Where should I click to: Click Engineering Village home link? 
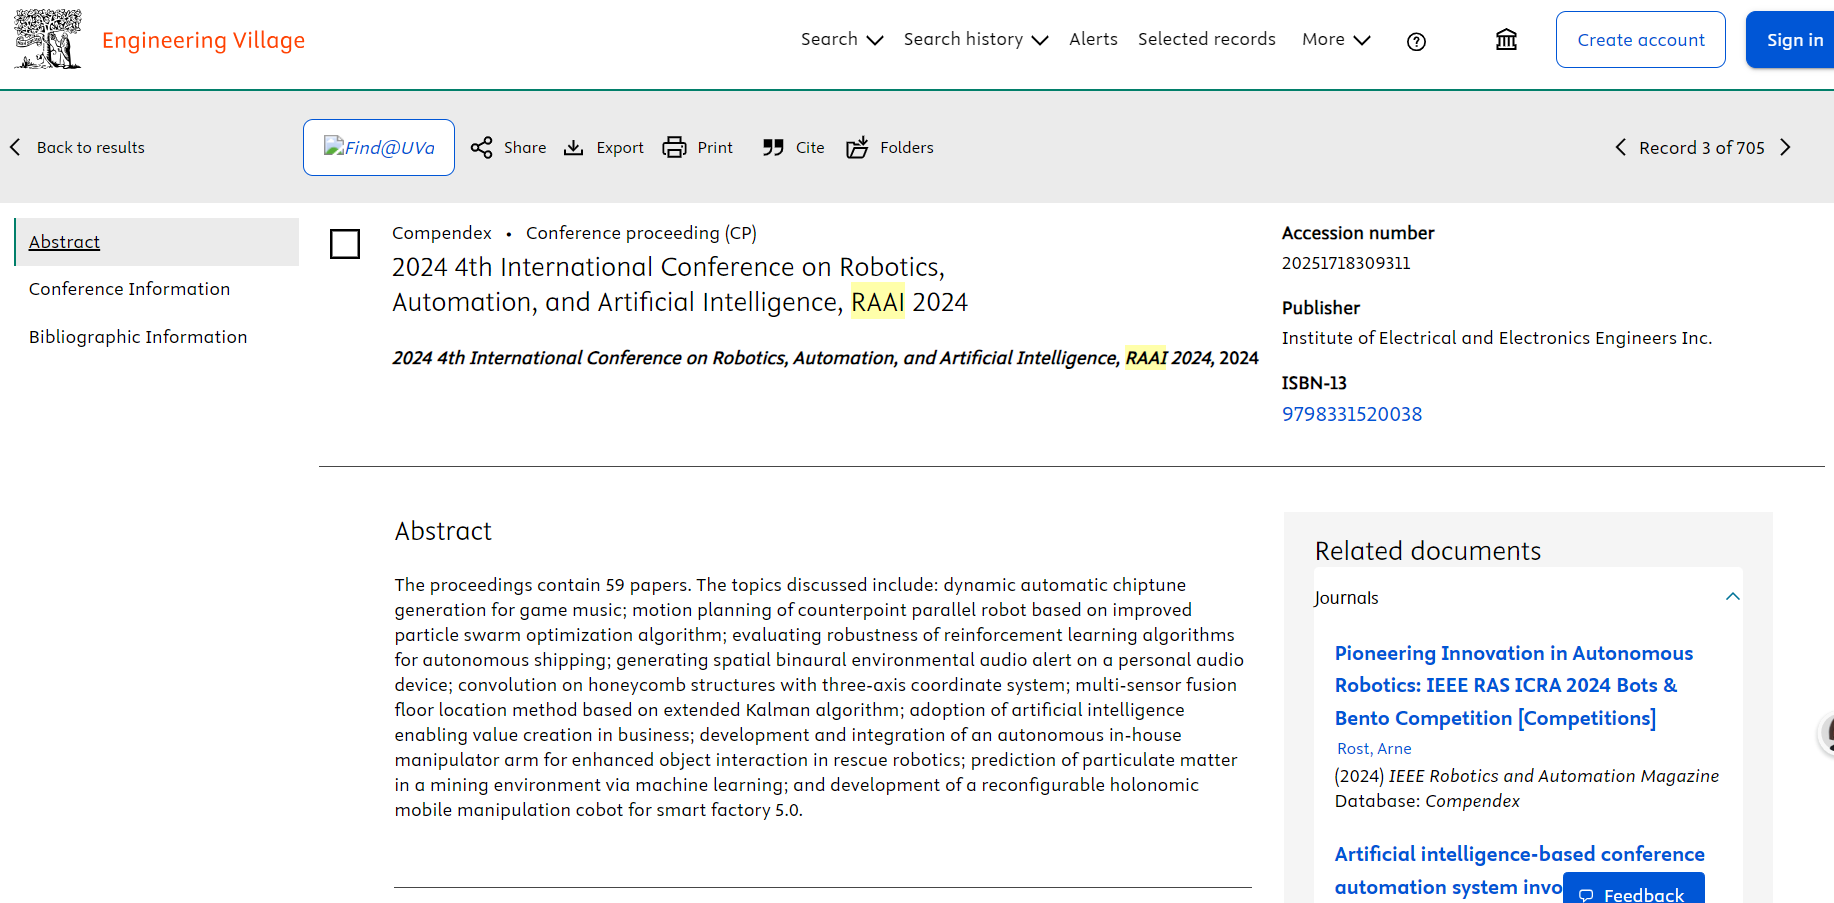[203, 40]
